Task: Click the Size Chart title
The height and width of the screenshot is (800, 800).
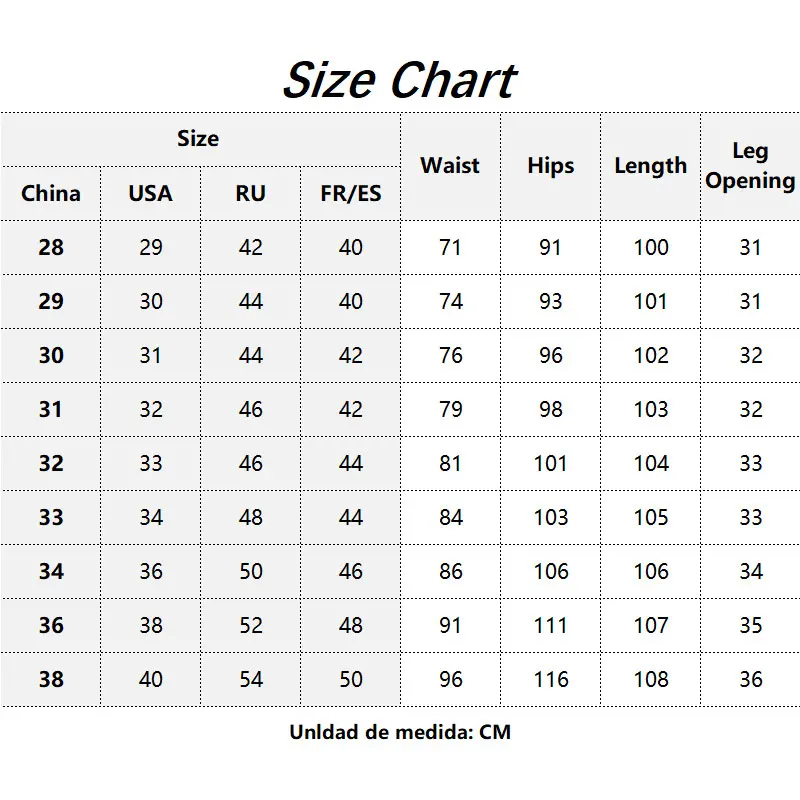Action: (x=399, y=80)
